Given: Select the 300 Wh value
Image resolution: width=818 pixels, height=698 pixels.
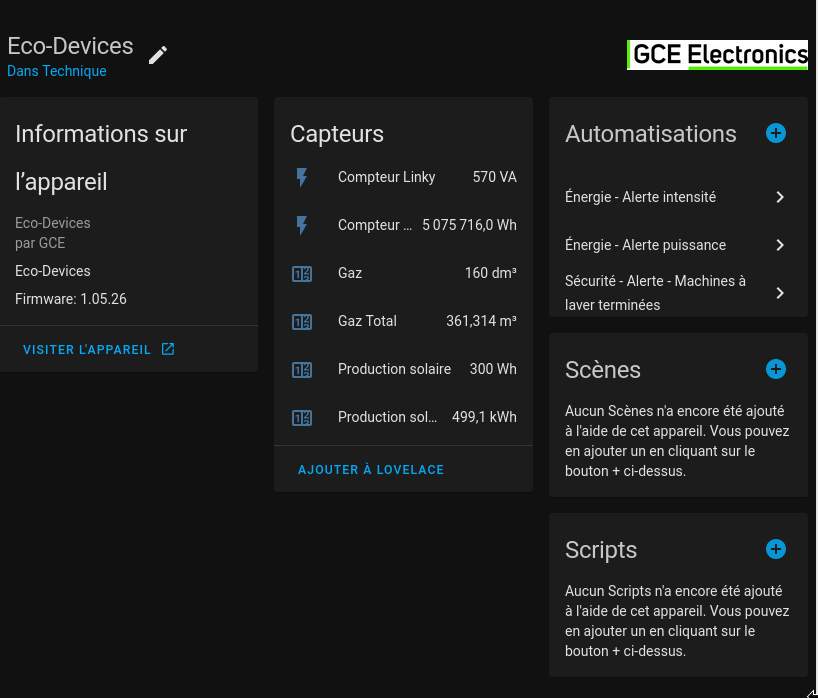Looking at the screenshot, I should 493,369.
